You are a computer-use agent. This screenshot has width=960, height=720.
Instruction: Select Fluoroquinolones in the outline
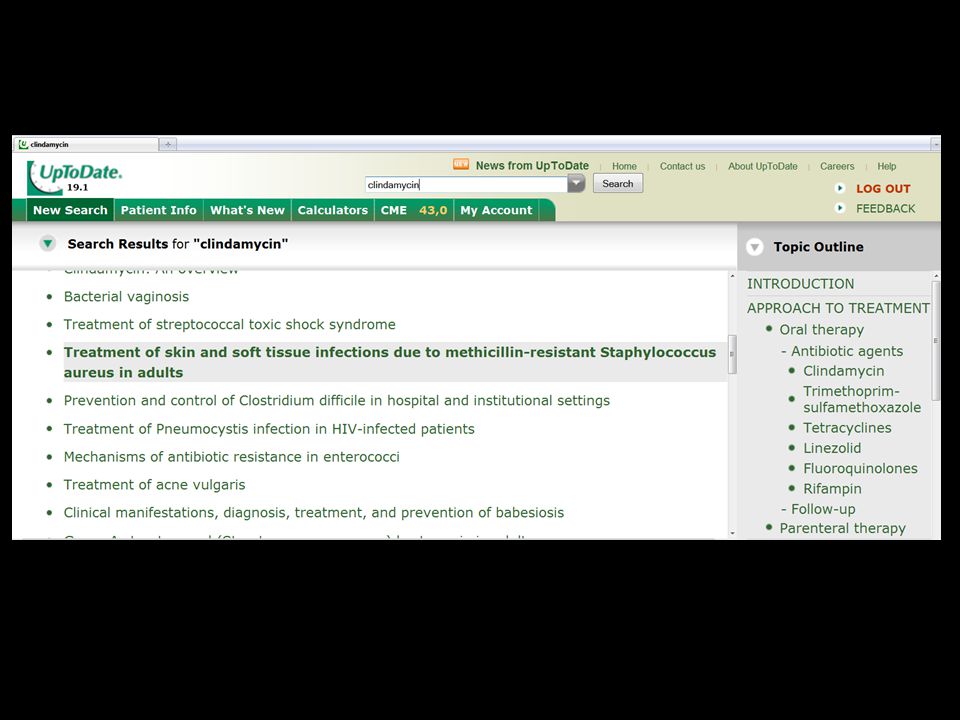pyautogui.click(x=860, y=468)
